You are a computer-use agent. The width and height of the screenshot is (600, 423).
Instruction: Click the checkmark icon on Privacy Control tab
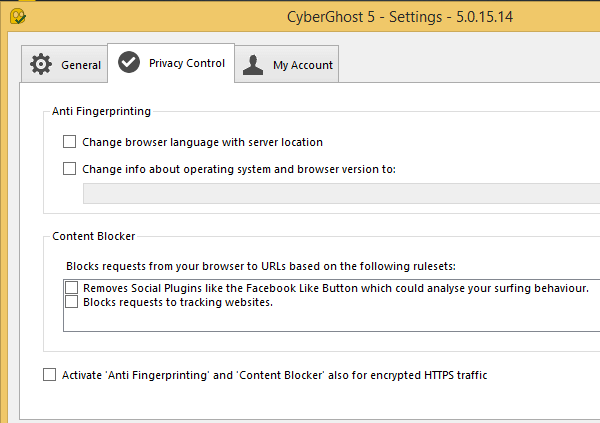[x=129, y=62]
